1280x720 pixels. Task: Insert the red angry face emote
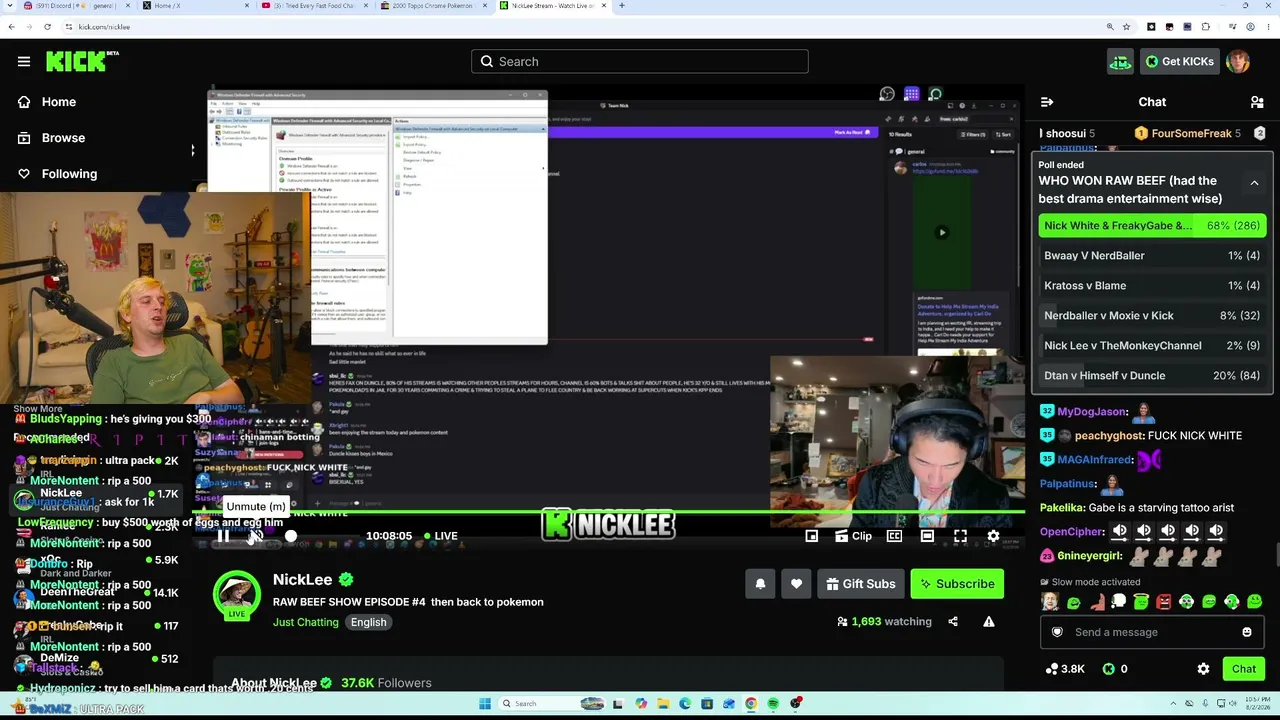1164,602
